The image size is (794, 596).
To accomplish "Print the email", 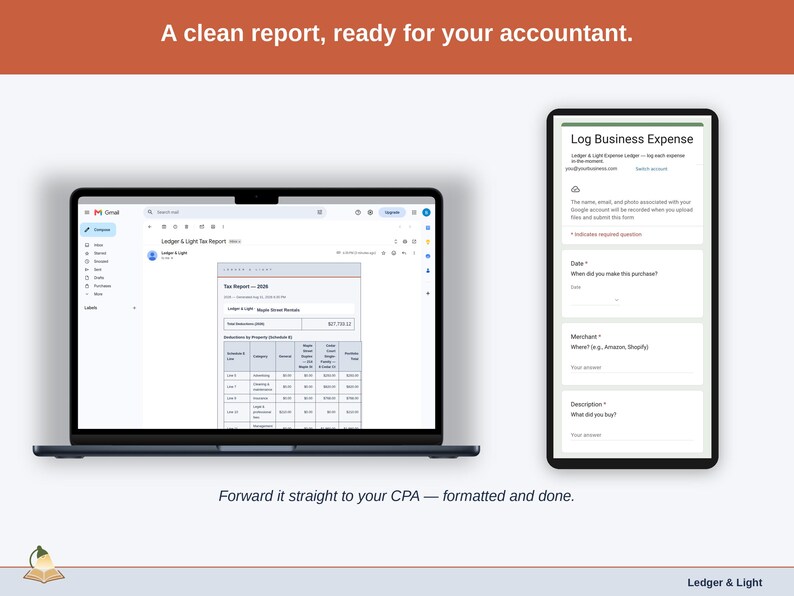I will (x=405, y=242).
